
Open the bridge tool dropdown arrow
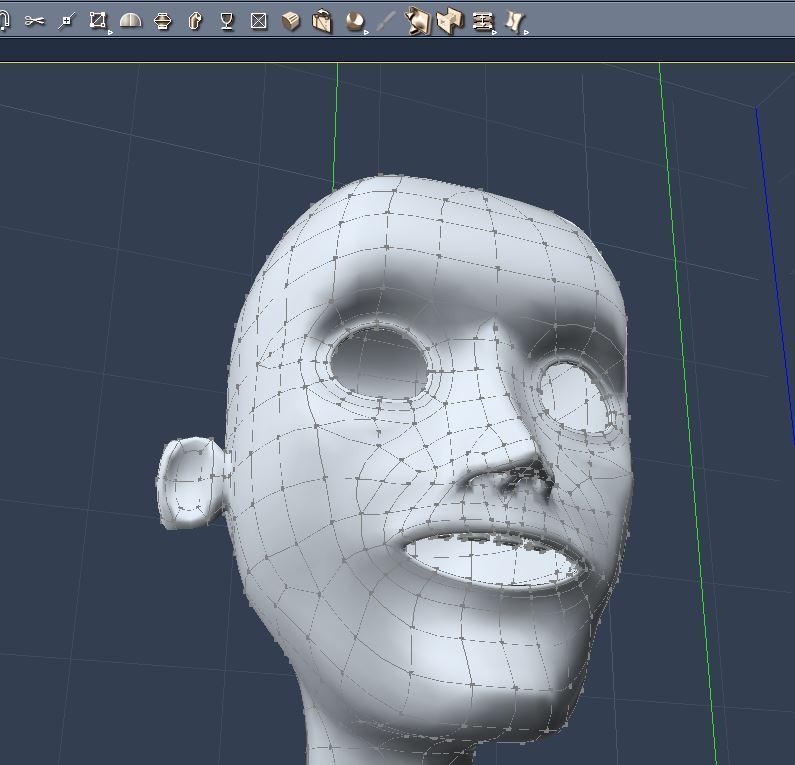495,32
